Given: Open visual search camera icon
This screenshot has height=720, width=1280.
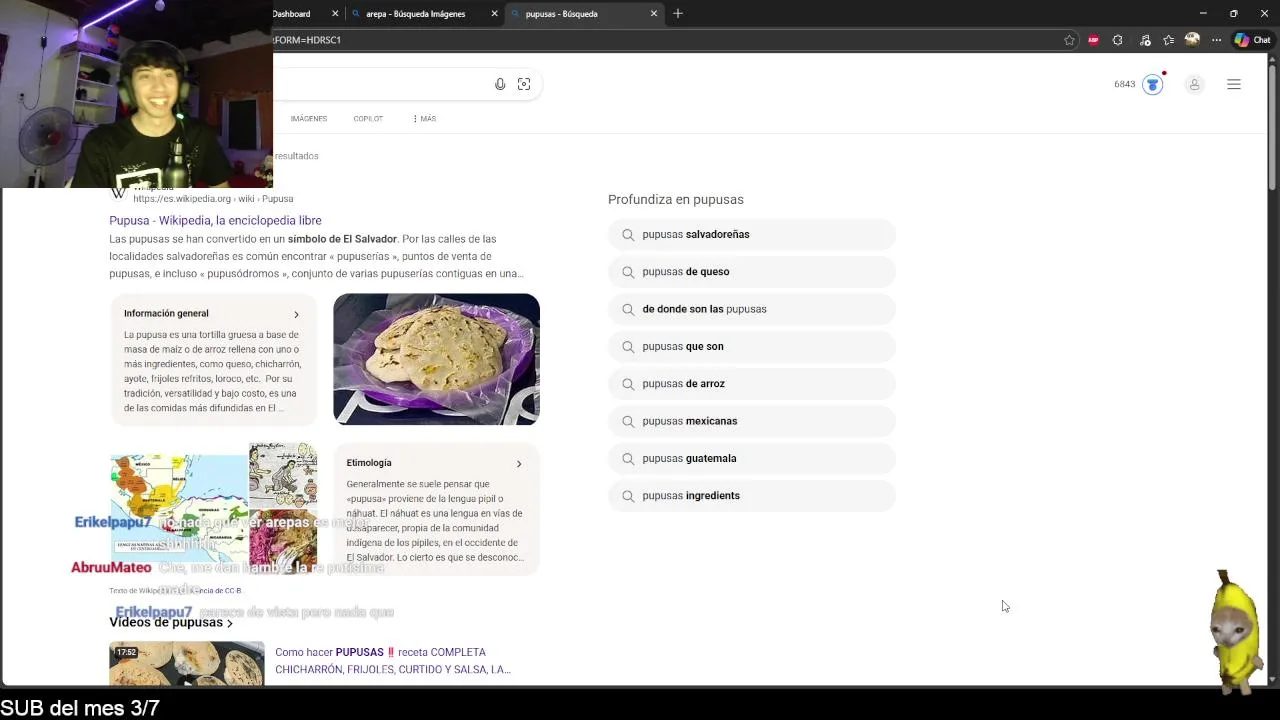Looking at the screenshot, I should 524,84.
